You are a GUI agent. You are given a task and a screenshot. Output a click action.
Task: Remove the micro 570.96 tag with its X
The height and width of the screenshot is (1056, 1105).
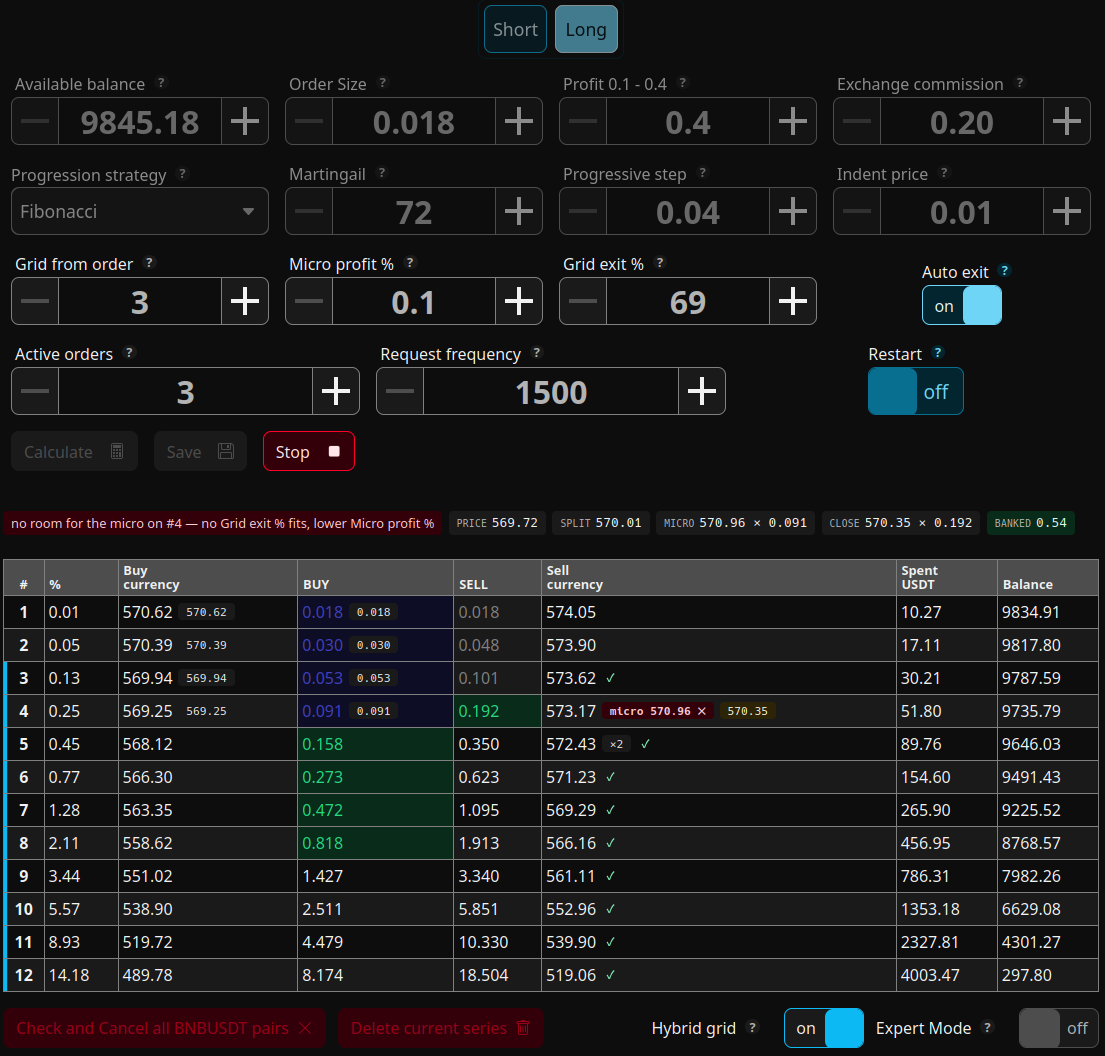[702, 711]
